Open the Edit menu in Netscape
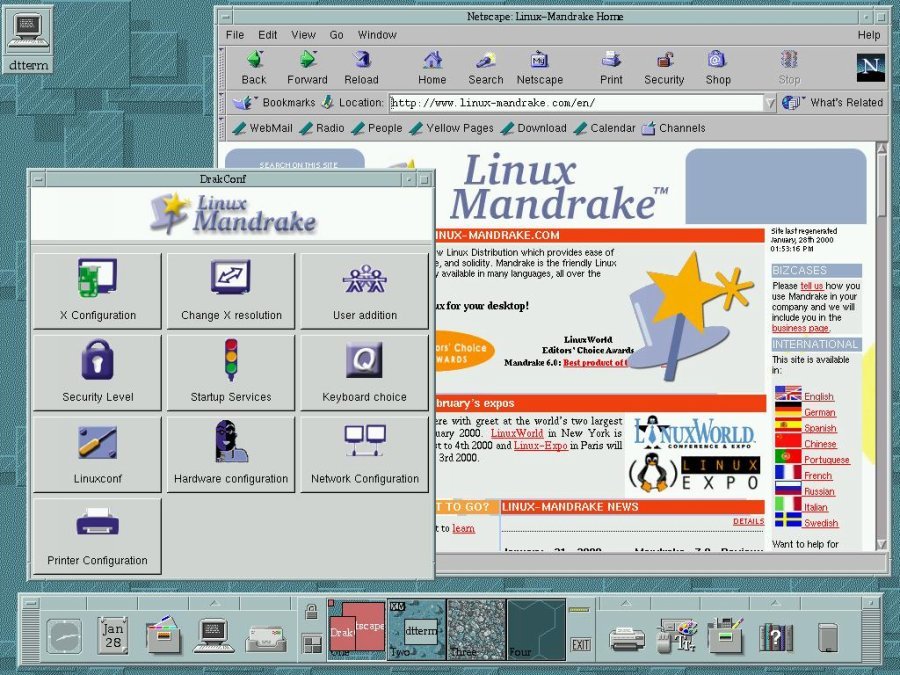Viewport: 900px width, 675px height. [x=267, y=35]
